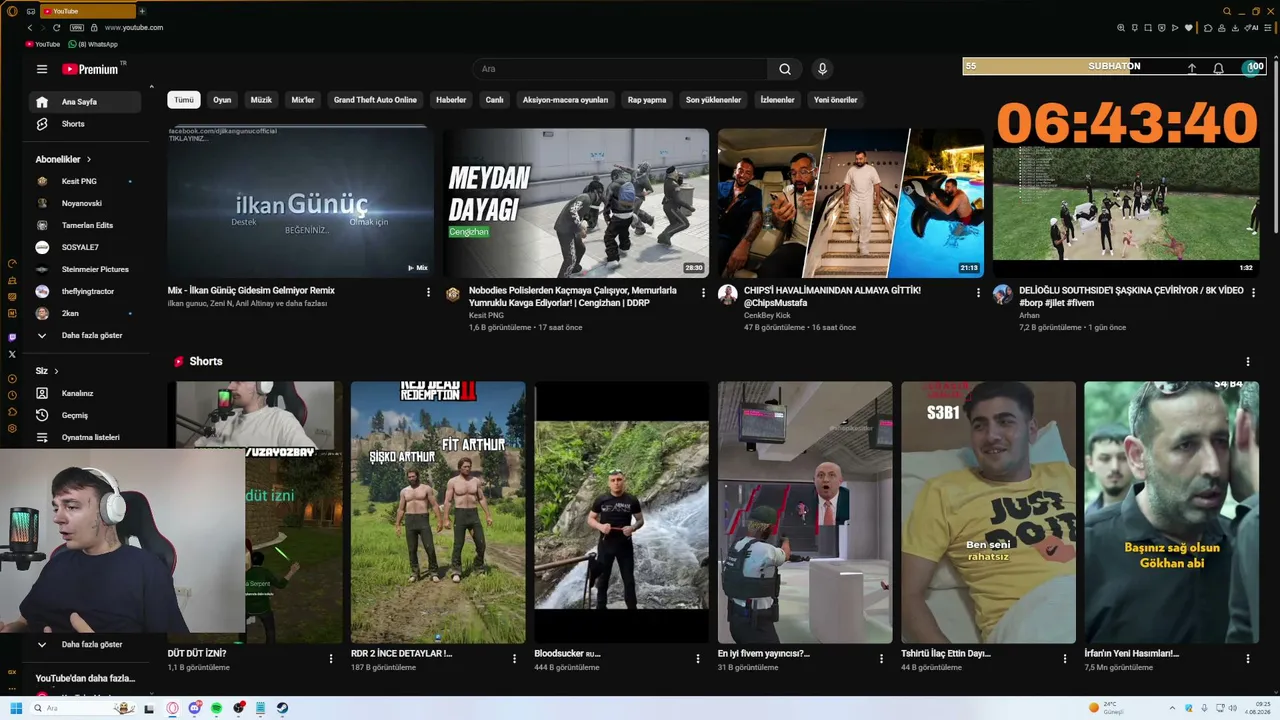
Task: Open the Noyanovski subscription
Action: point(85,203)
